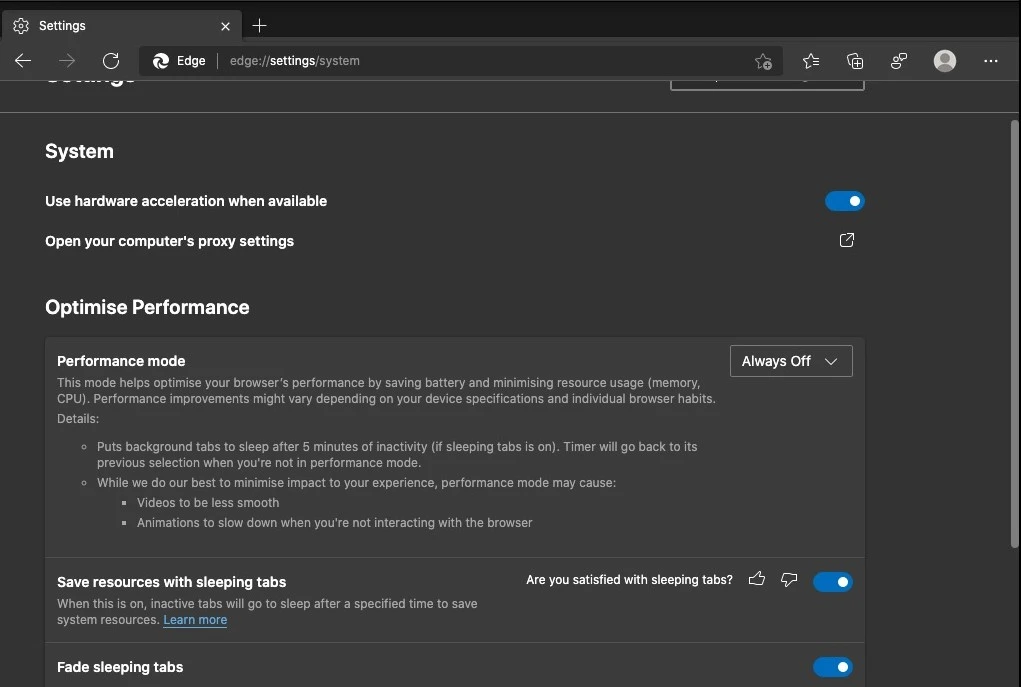Click the thumbs up for sleeping tabs
The width and height of the screenshot is (1021, 687).
pyautogui.click(x=757, y=579)
